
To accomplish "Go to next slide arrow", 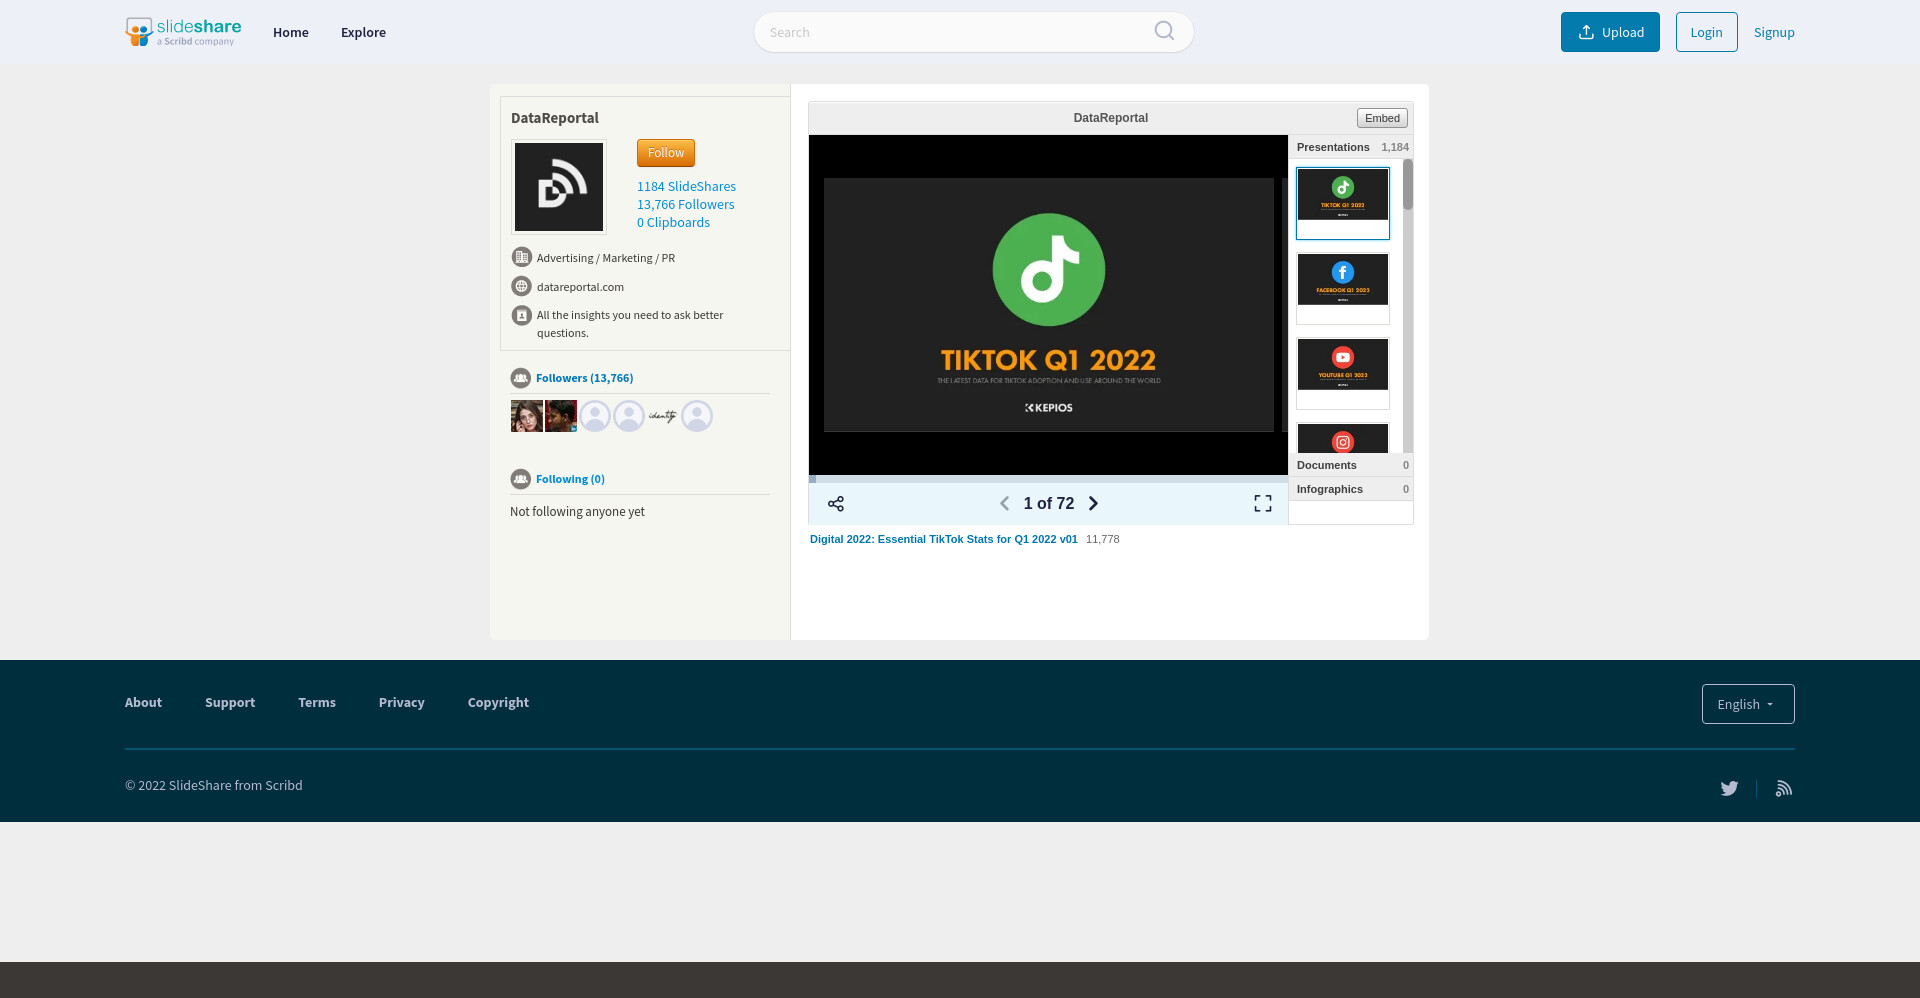I will [1093, 504].
